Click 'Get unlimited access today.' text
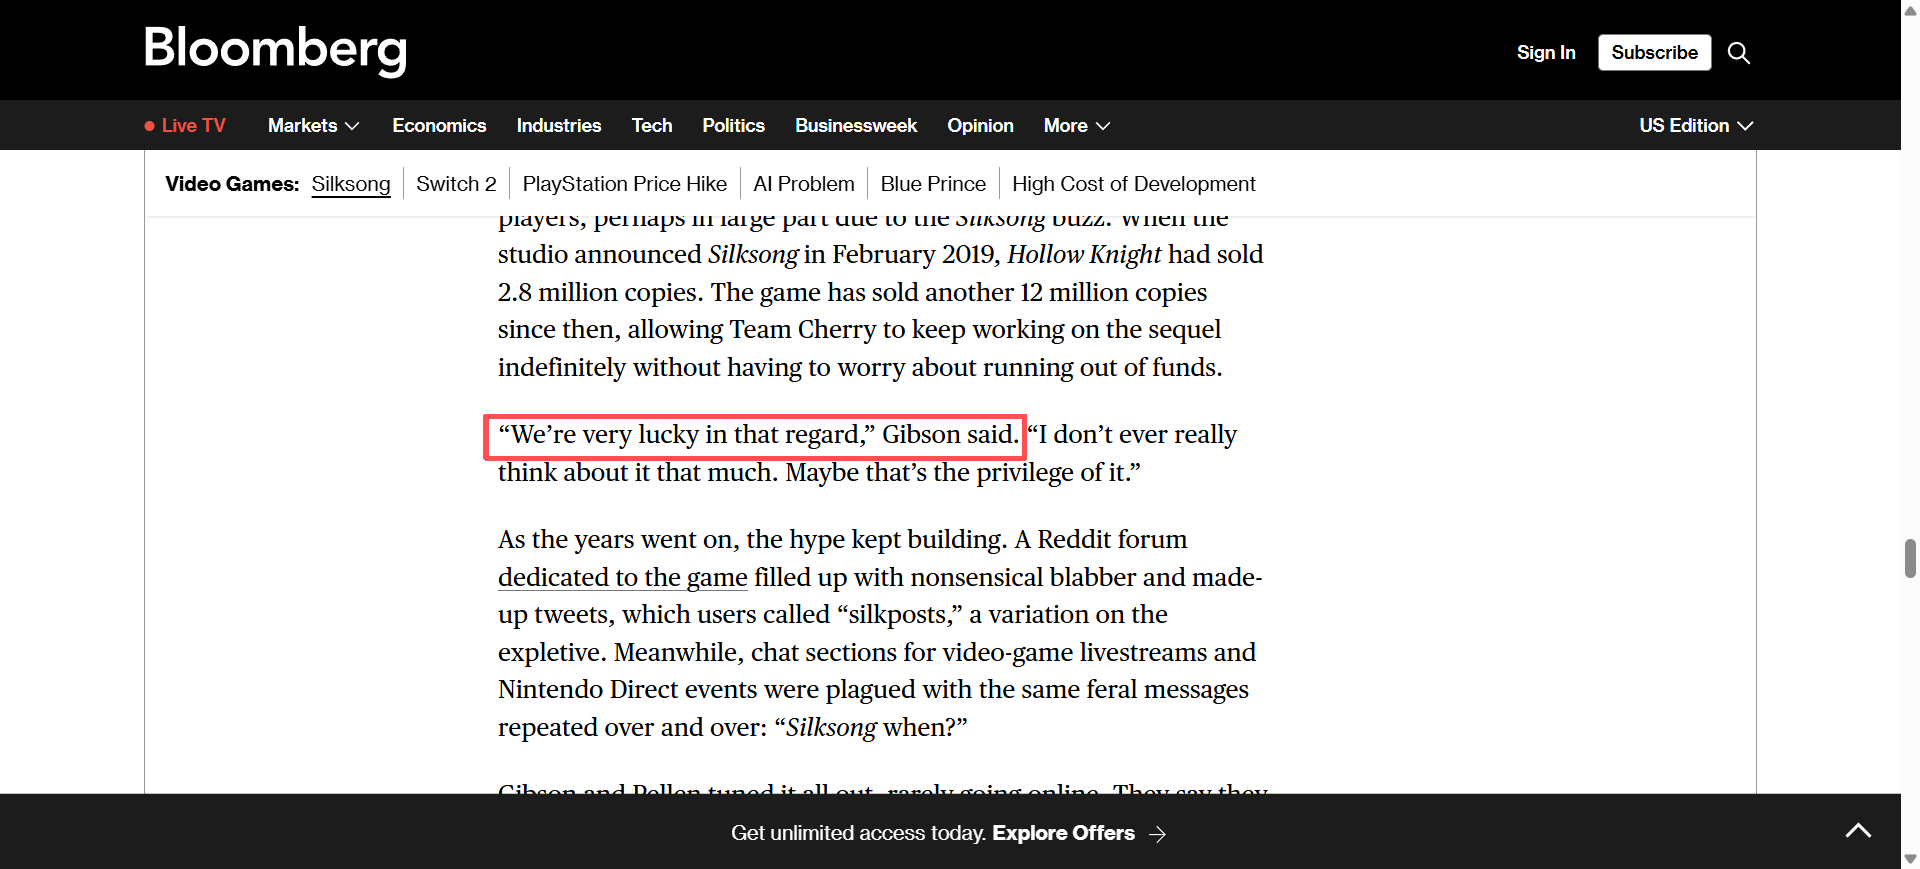This screenshot has height=869, width=1920. click(x=858, y=833)
